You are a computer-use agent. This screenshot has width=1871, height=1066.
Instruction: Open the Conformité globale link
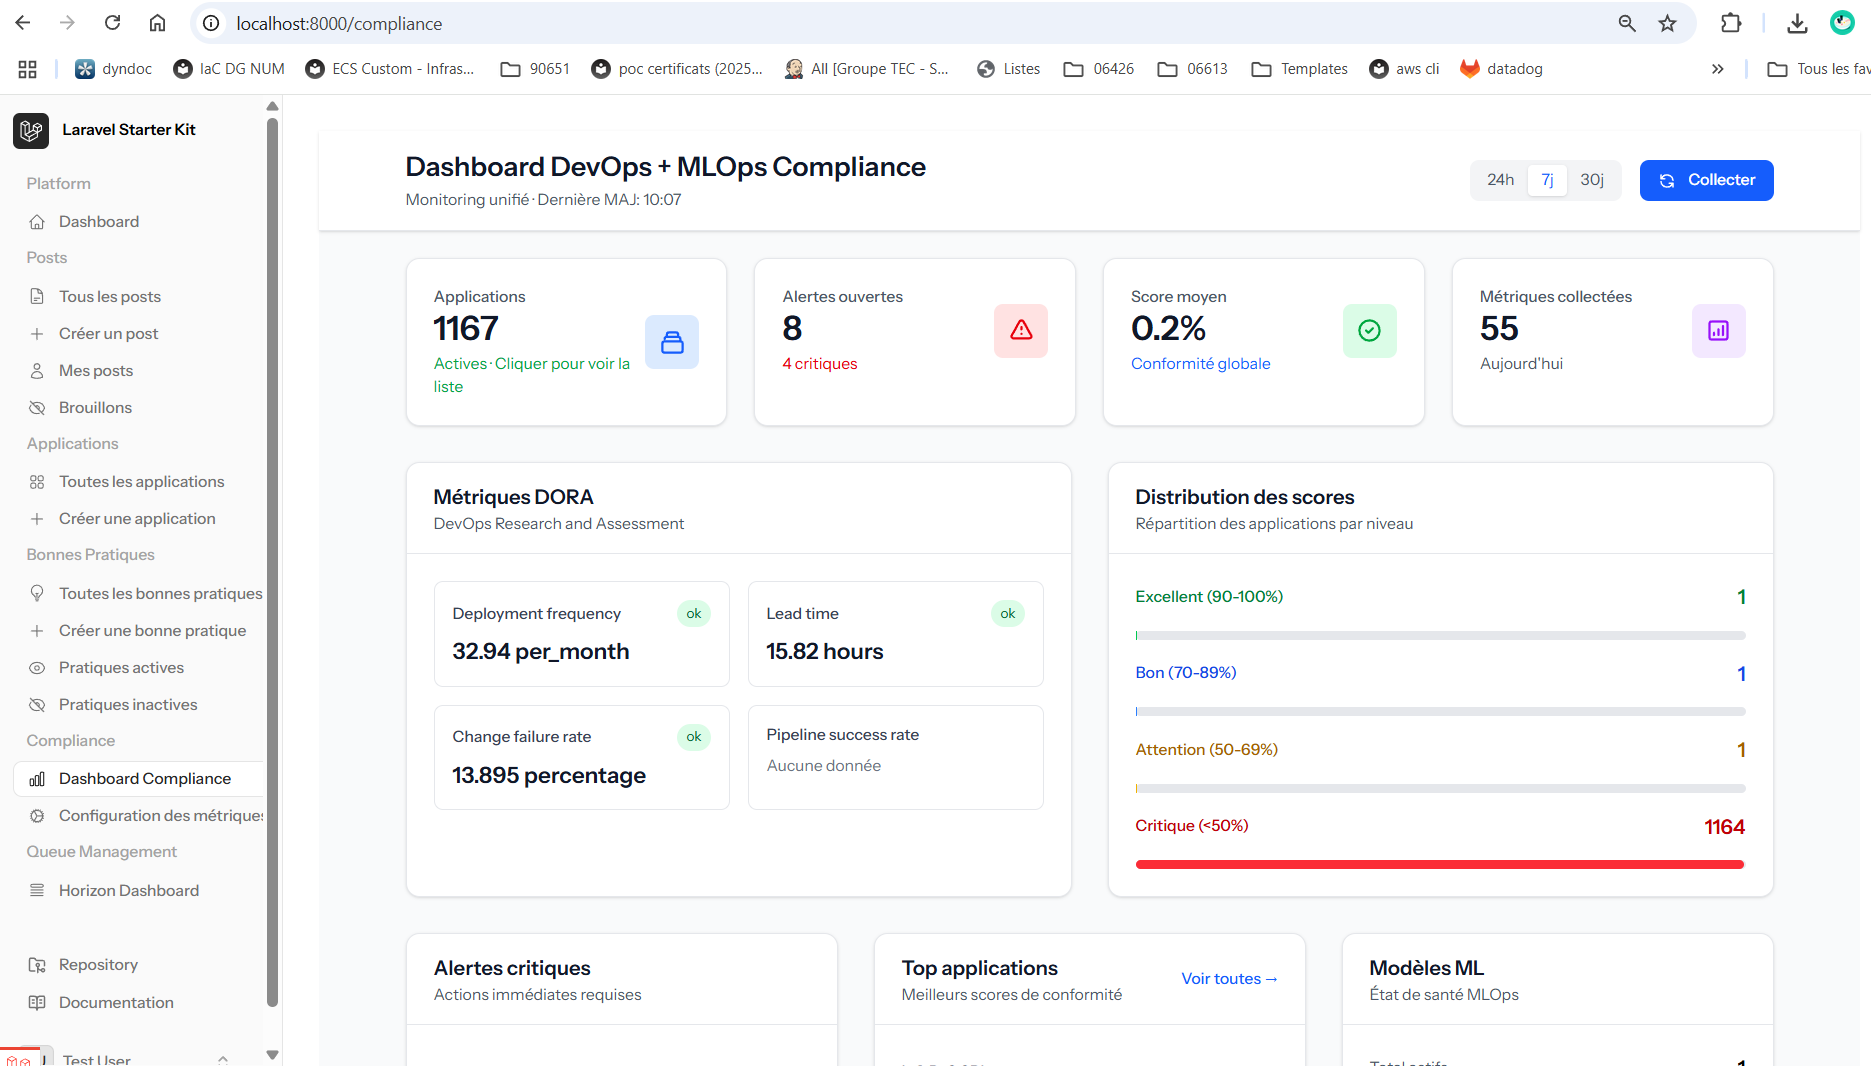[1200, 364]
